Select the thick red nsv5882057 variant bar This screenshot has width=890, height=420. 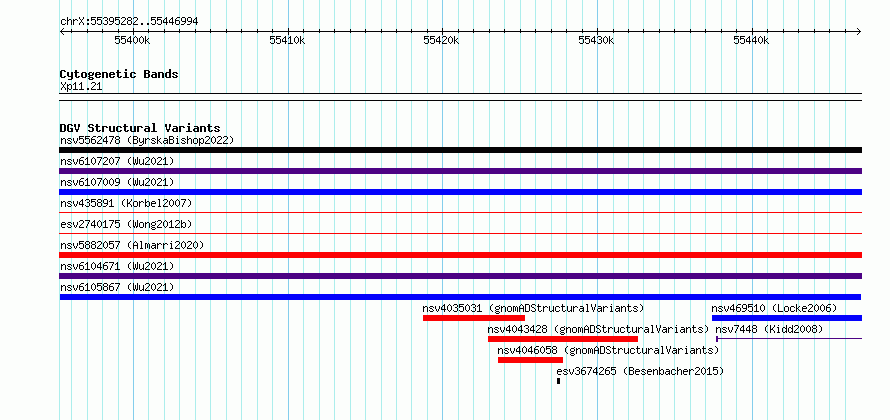(460, 255)
